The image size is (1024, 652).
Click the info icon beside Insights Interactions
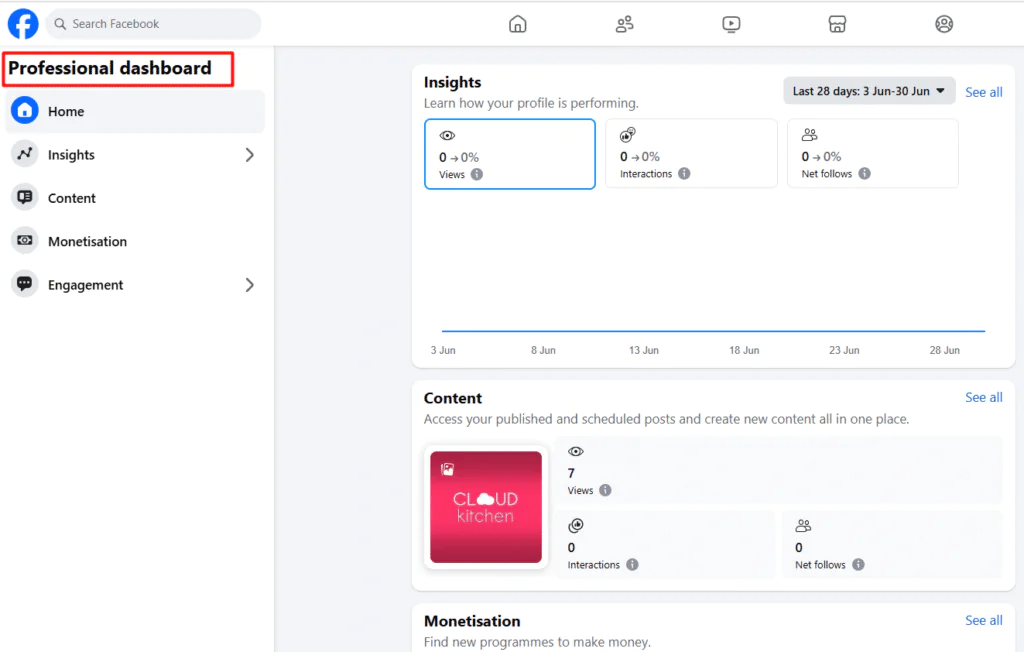(x=684, y=174)
